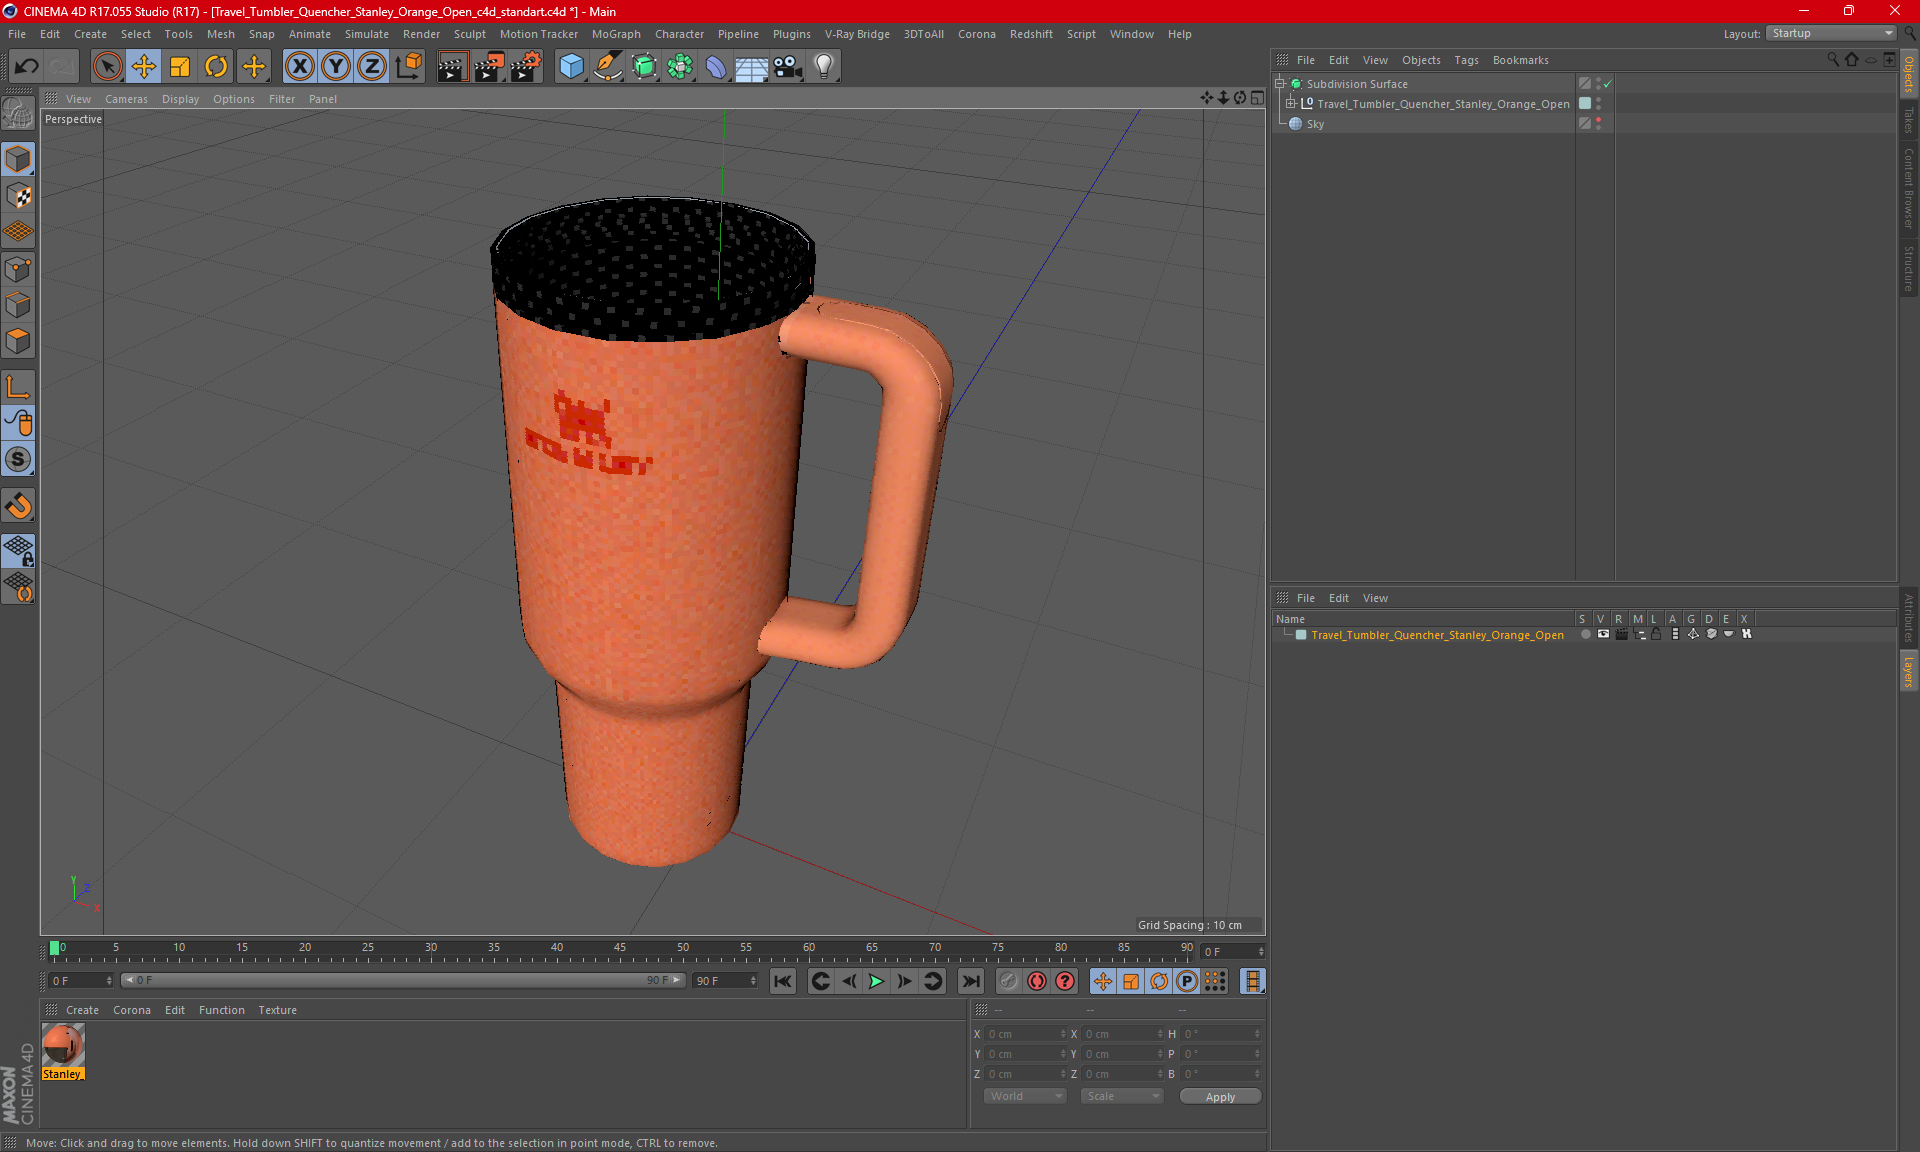Open the Object Manager Tags menu
1920x1152 pixels.
point(1466,60)
